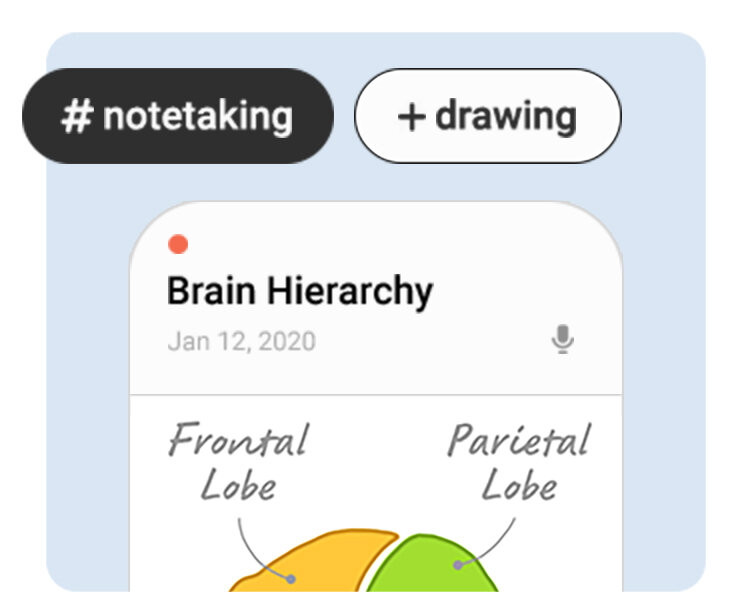Click the orange recording dot above the title
This screenshot has height=616, width=754.
point(179,245)
